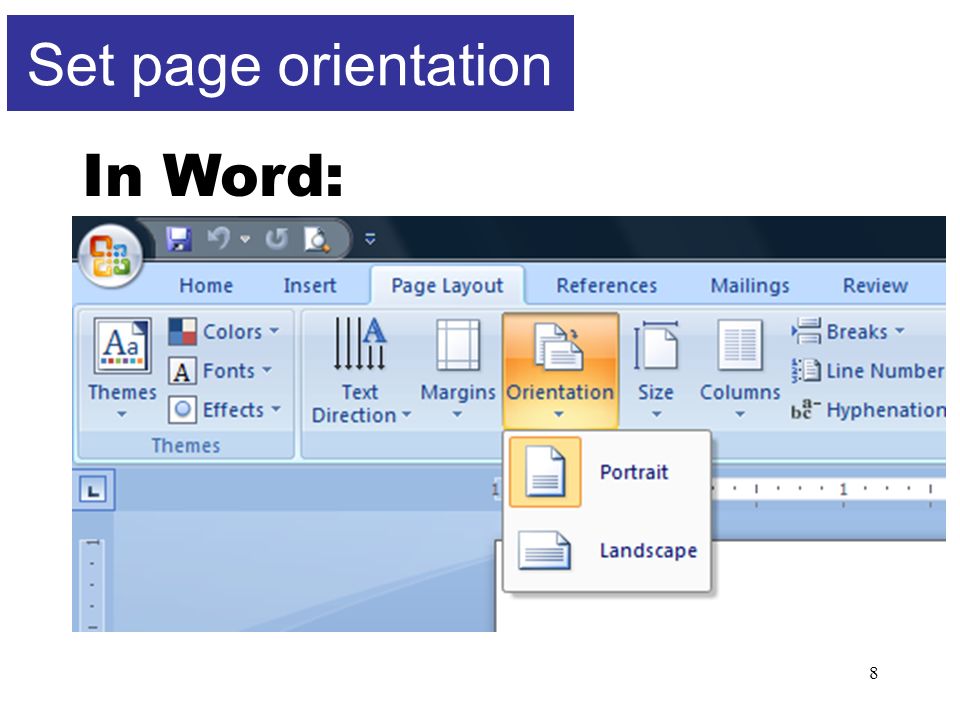This screenshot has height=720, width=960.
Task: Open the Fonts dropdown
Action: [x=237, y=370]
